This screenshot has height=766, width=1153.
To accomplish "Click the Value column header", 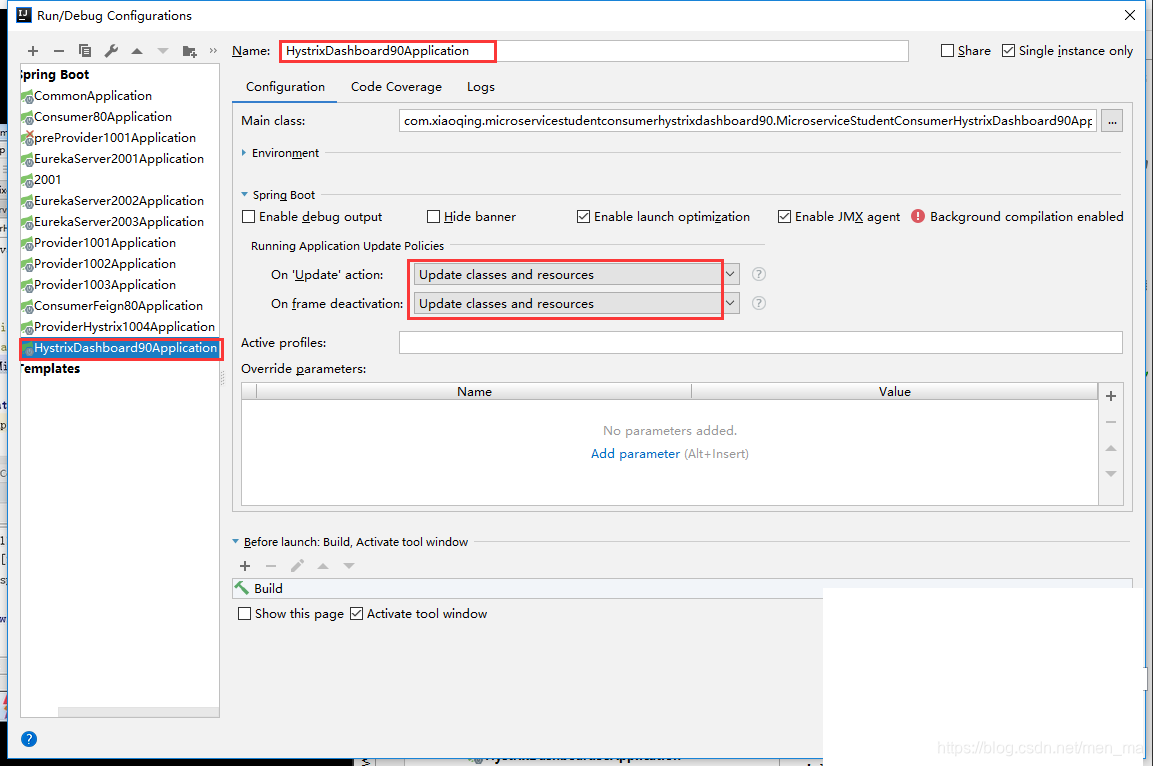I will (894, 392).
